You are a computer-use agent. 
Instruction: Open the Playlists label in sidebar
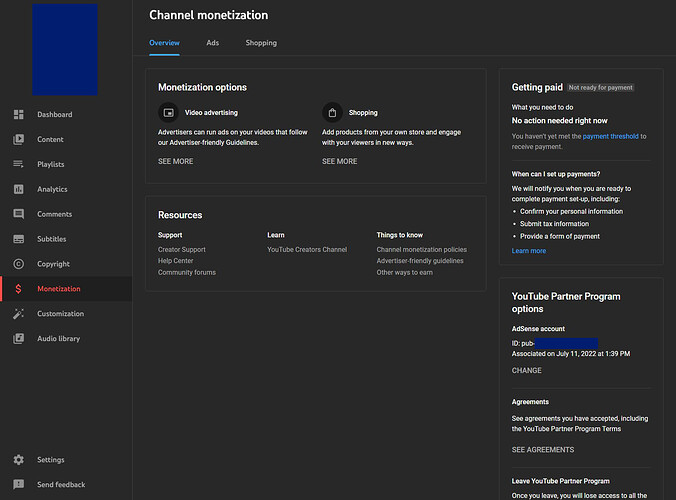coord(50,164)
